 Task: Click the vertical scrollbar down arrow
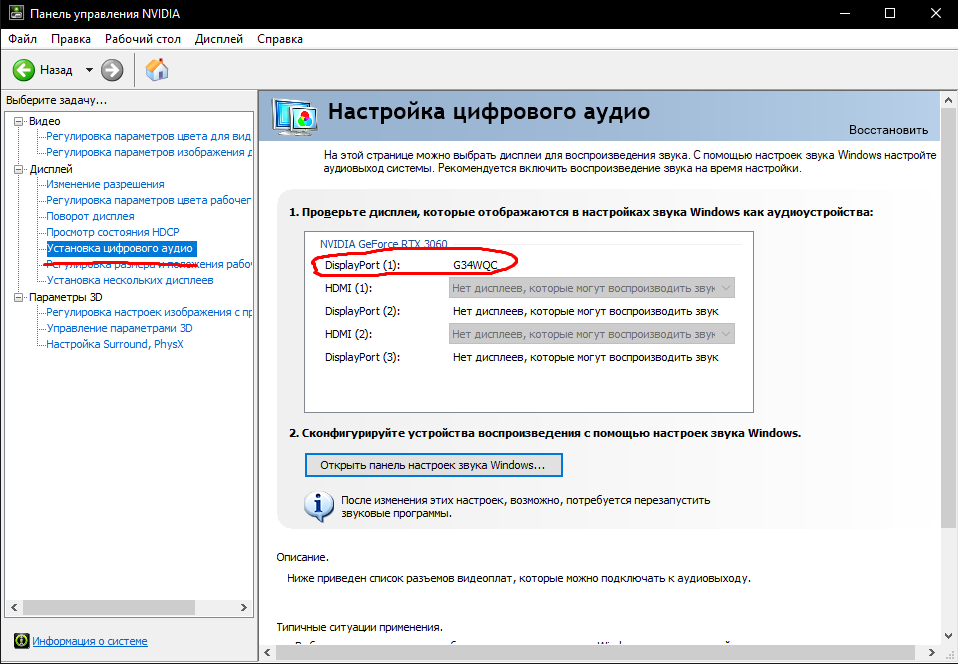(948, 633)
